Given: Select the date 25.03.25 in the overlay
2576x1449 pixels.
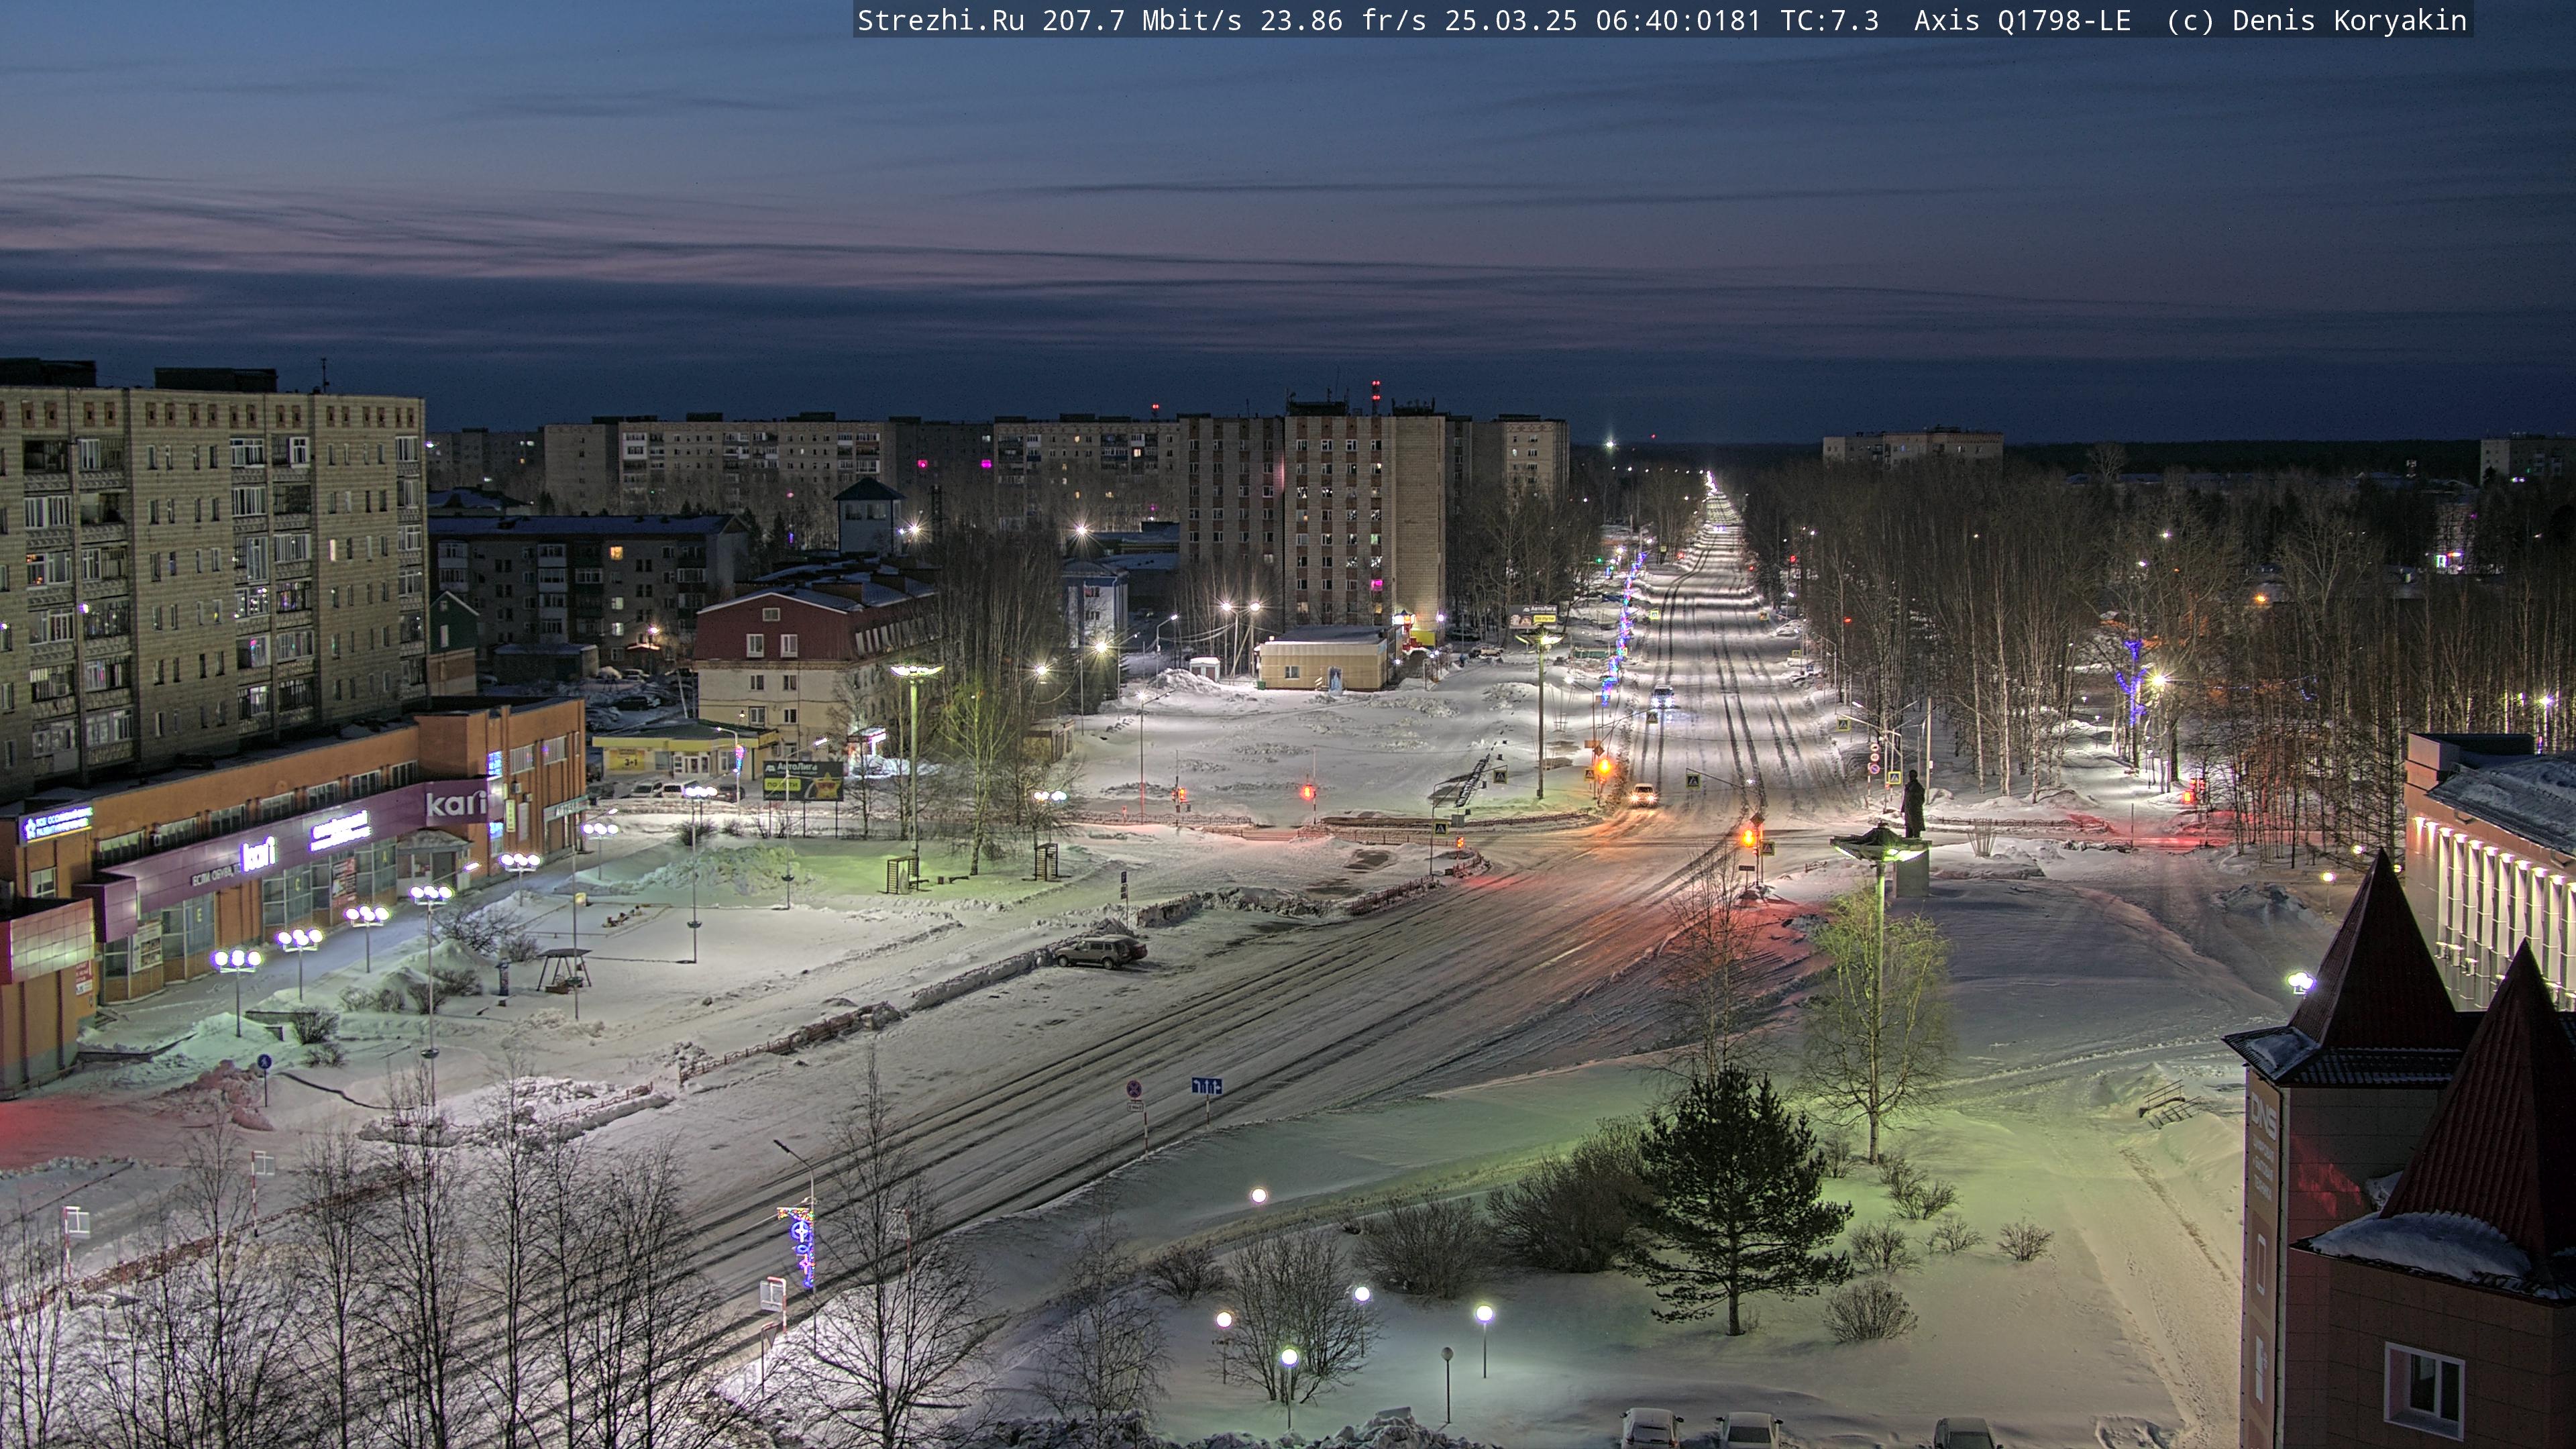Looking at the screenshot, I should (x=1511, y=20).
